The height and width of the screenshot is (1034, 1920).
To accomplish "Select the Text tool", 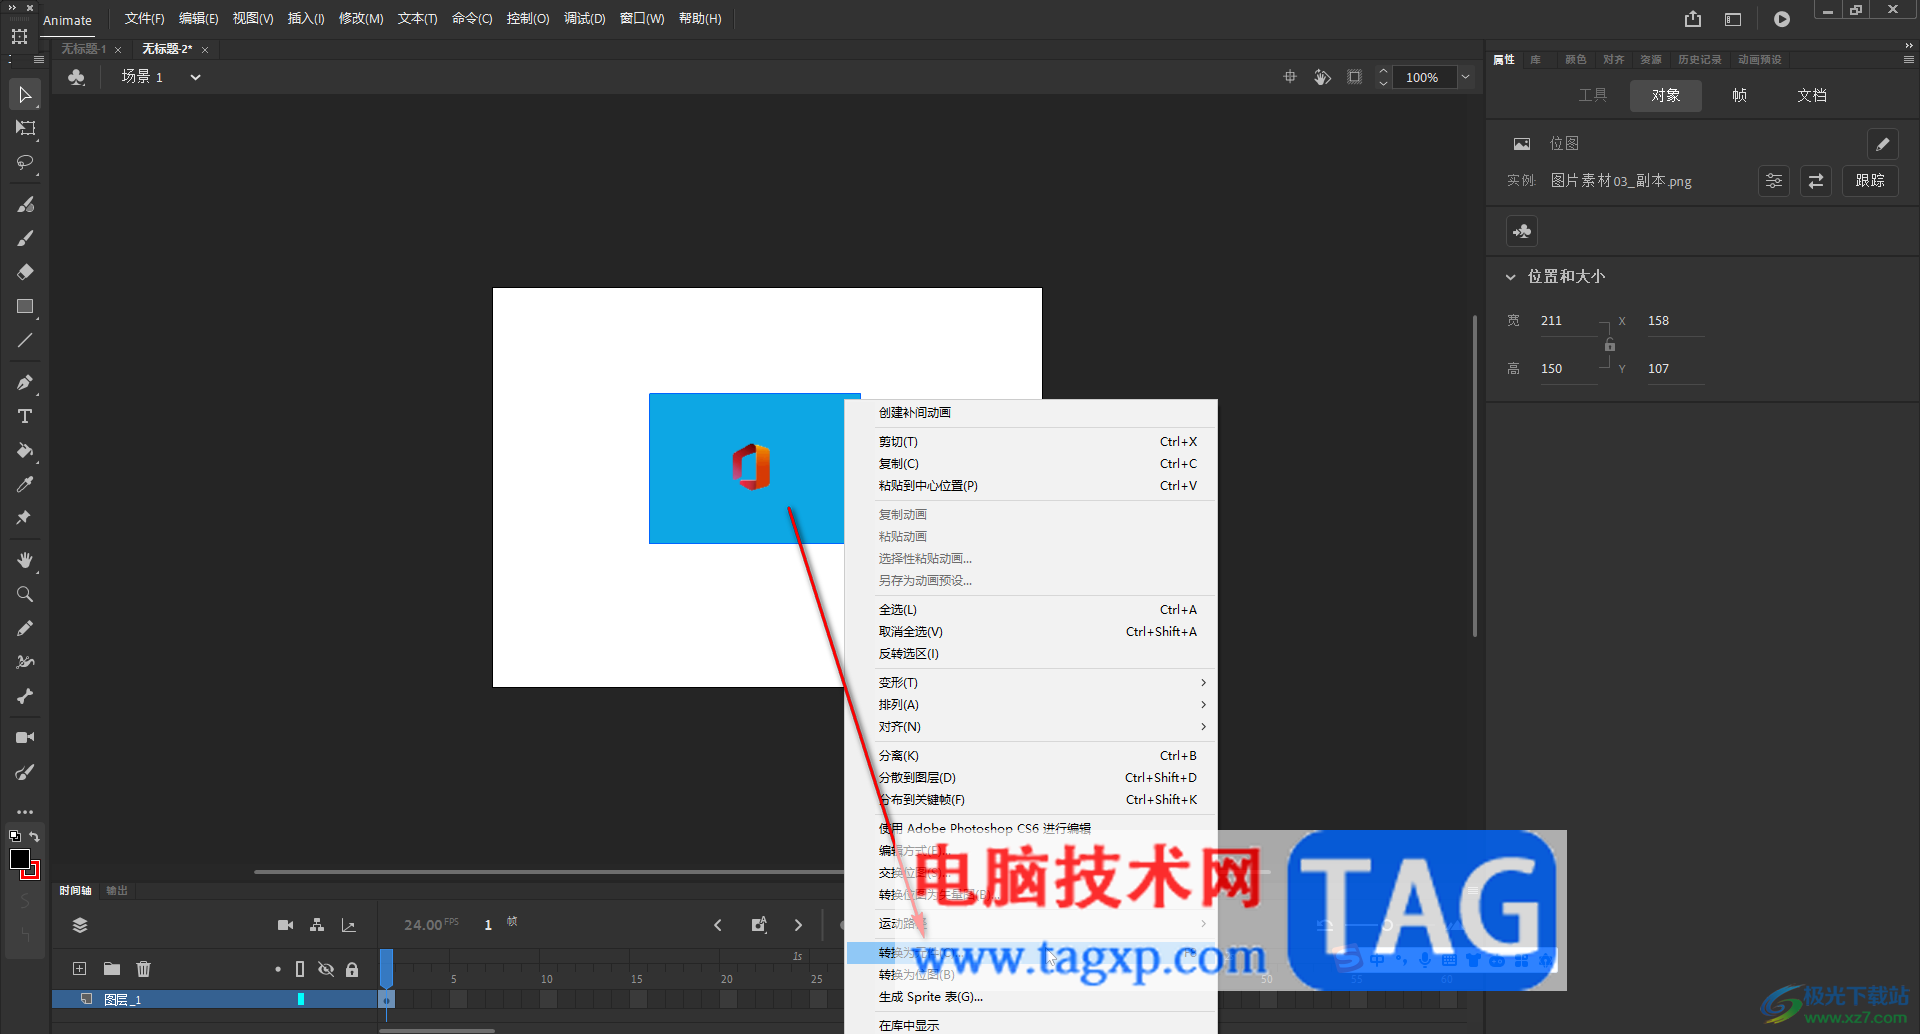I will click(x=25, y=416).
